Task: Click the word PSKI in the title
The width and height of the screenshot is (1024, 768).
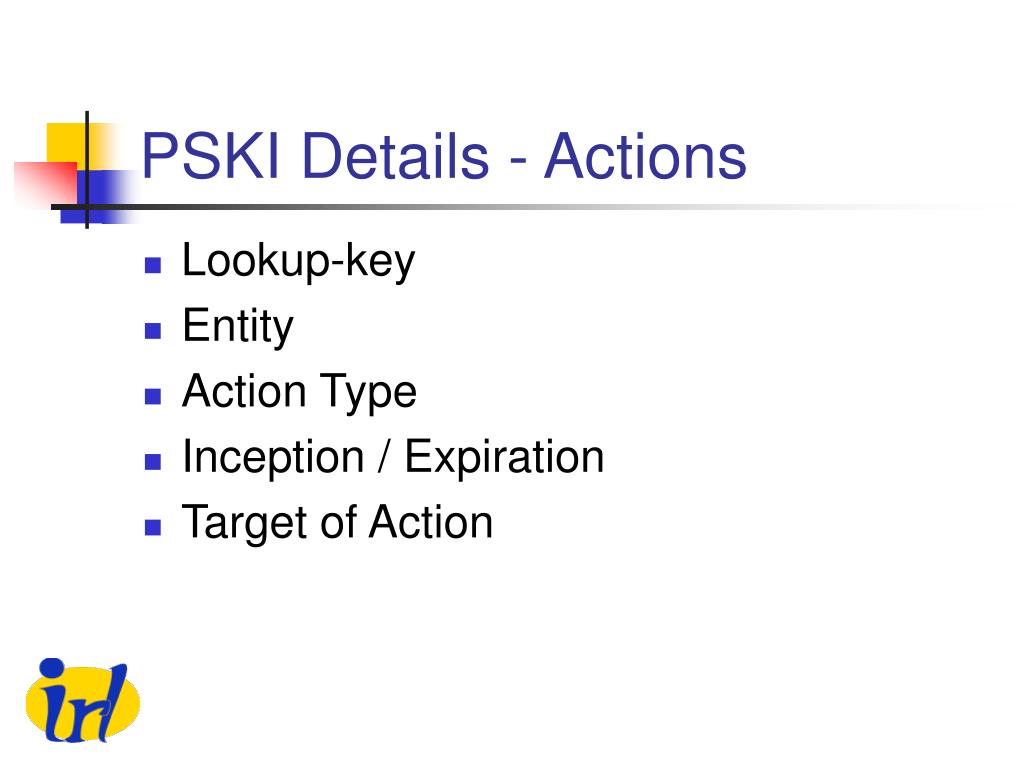Action: tap(211, 156)
